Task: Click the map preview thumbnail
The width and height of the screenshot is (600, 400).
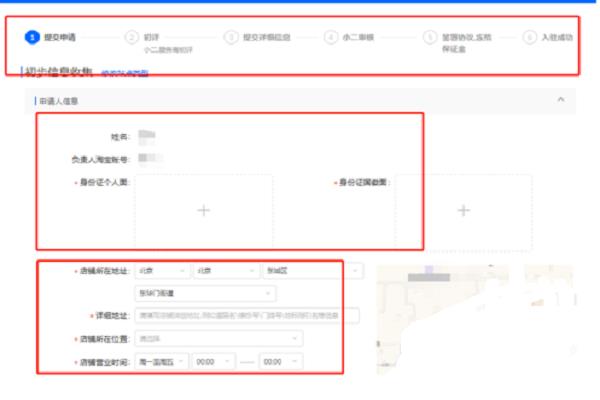Action: [474, 315]
